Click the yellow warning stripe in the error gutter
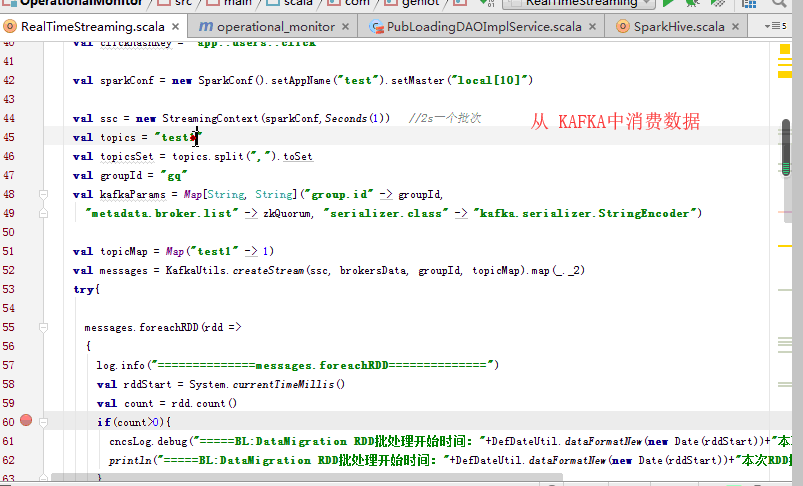The width and height of the screenshot is (803, 486). [785, 75]
